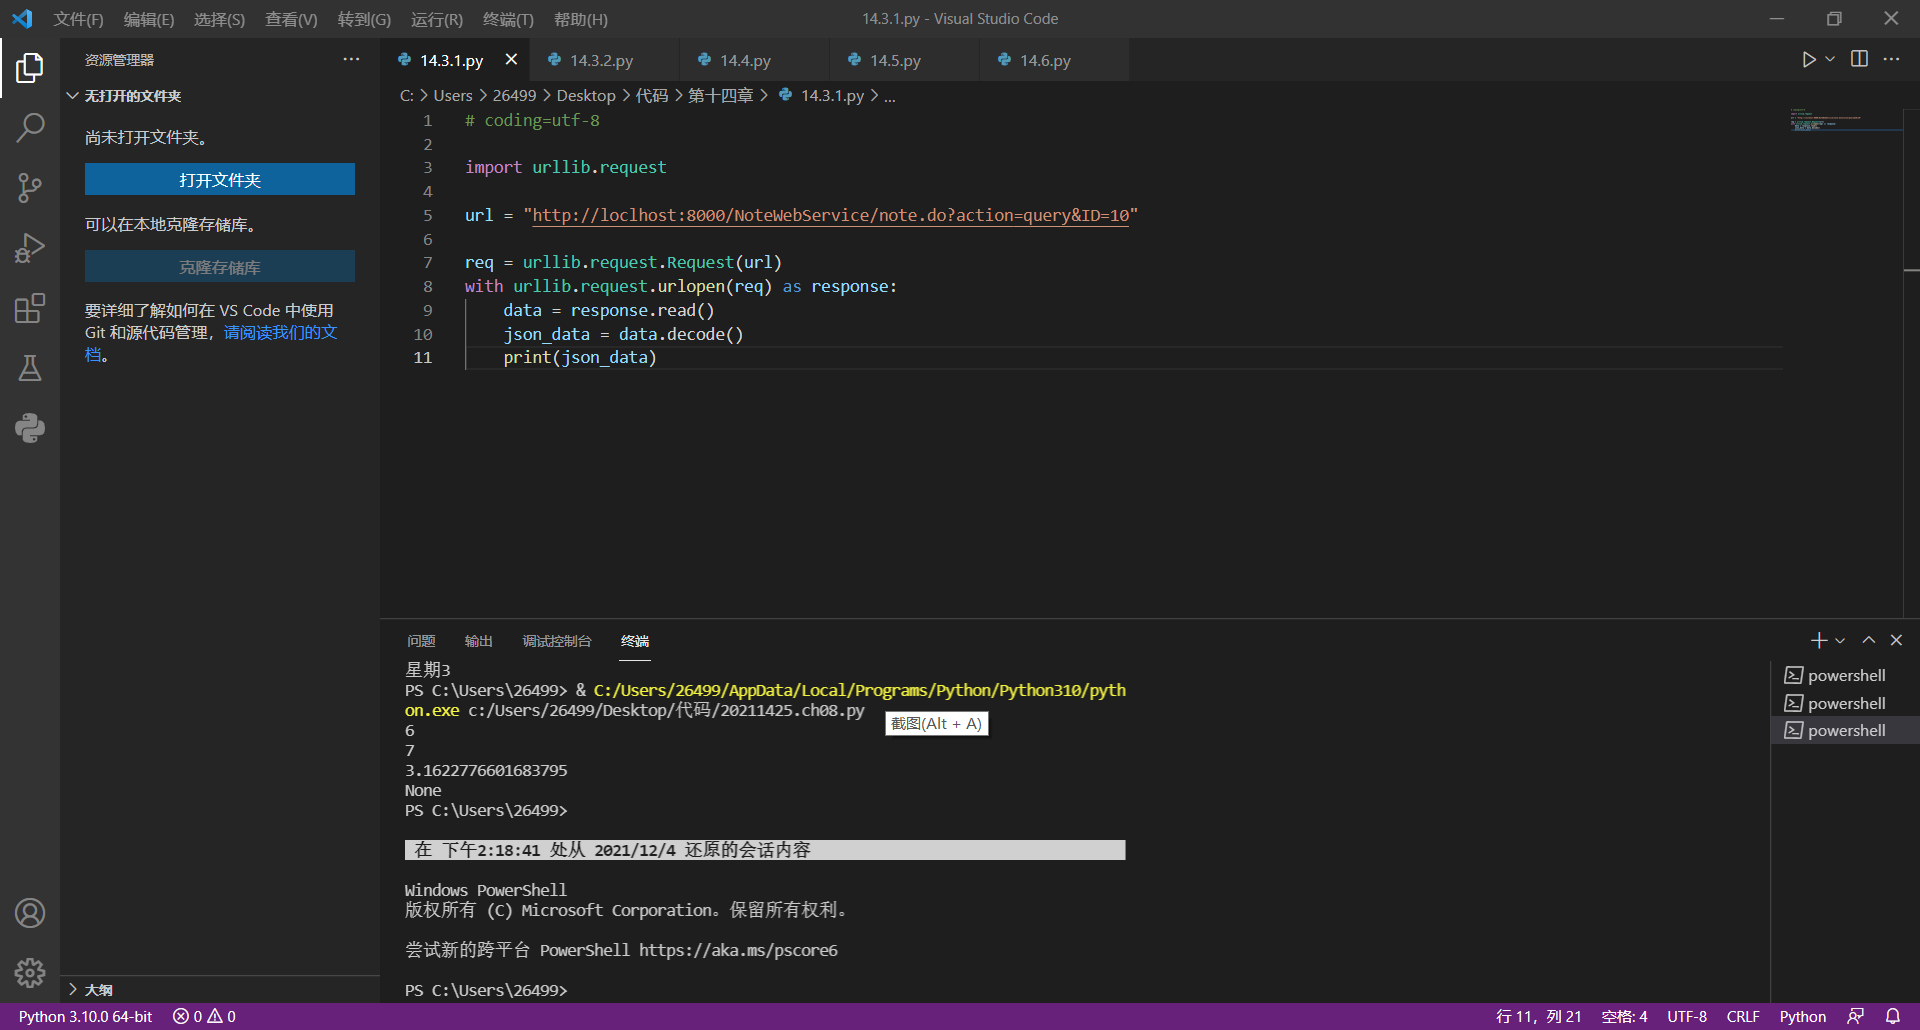Change indentation via 空格: 4
This screenshot has width=1920, height=1030.
[1624, 1016]
